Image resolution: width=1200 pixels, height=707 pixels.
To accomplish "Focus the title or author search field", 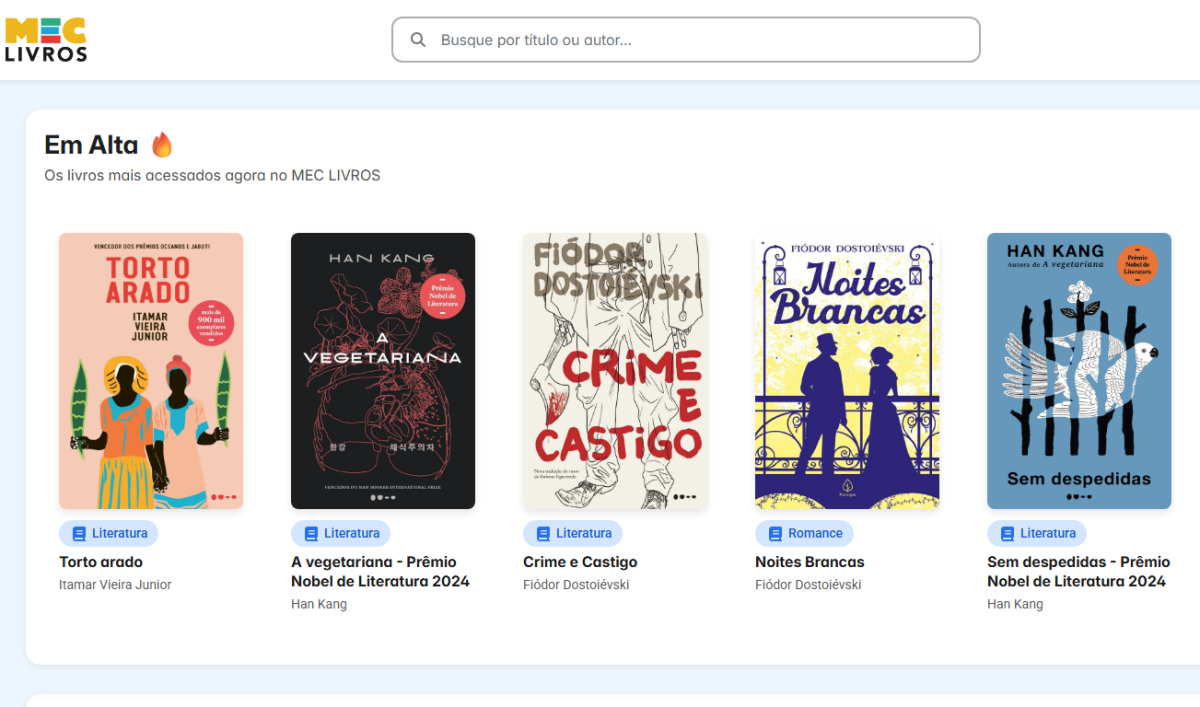I will point(685,40).
